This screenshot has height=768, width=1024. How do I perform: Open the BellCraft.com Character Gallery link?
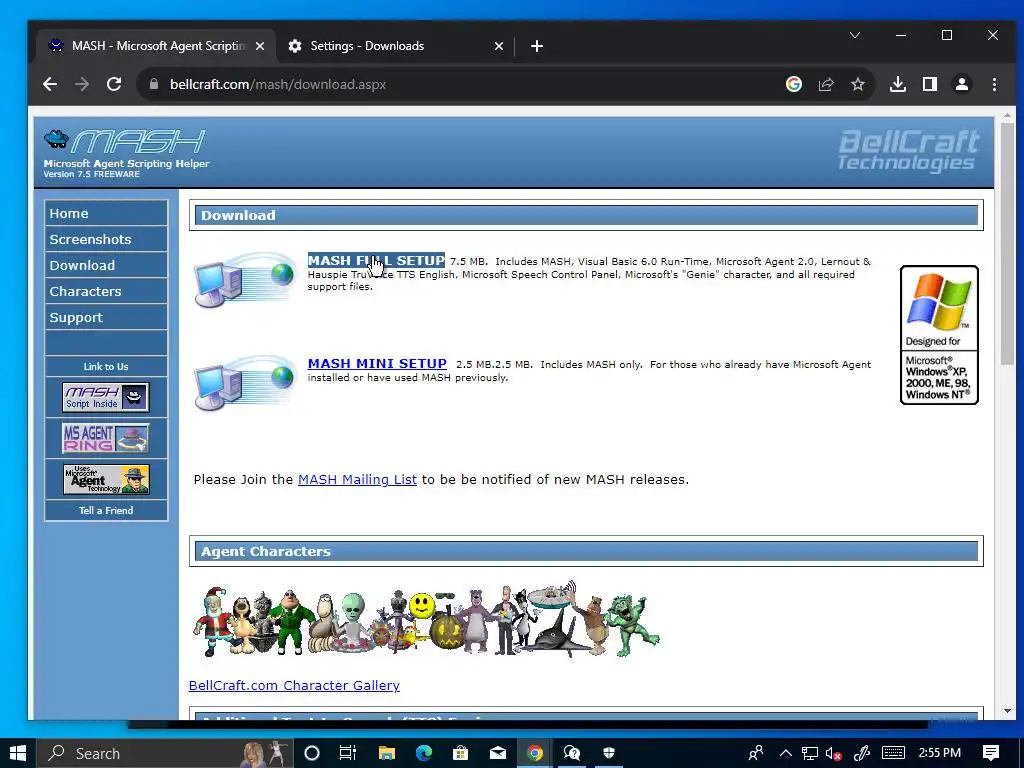tap(294, 685)
